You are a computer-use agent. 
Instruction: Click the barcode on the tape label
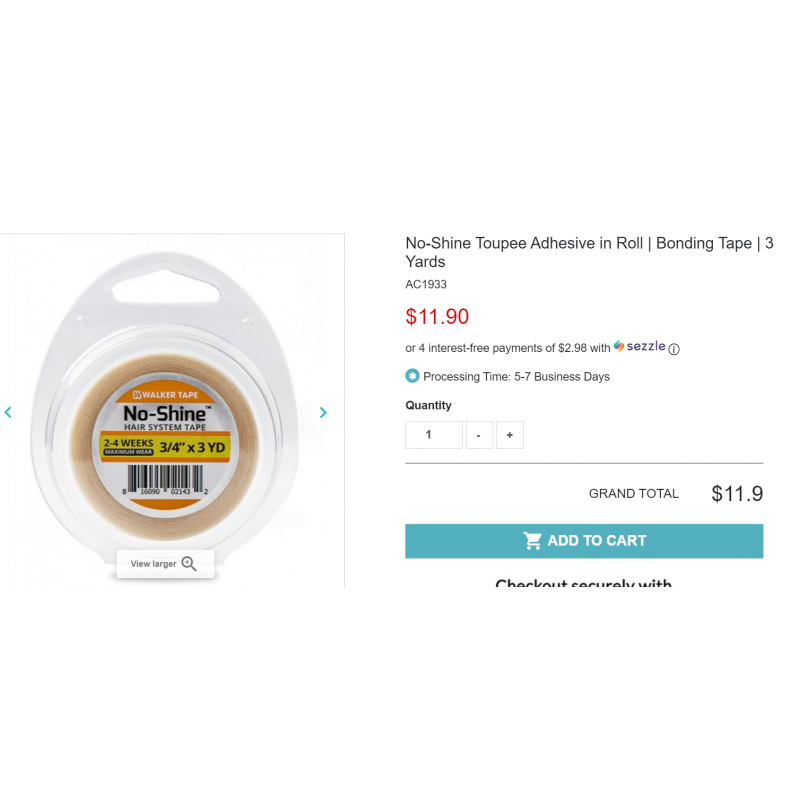(165, 480)
